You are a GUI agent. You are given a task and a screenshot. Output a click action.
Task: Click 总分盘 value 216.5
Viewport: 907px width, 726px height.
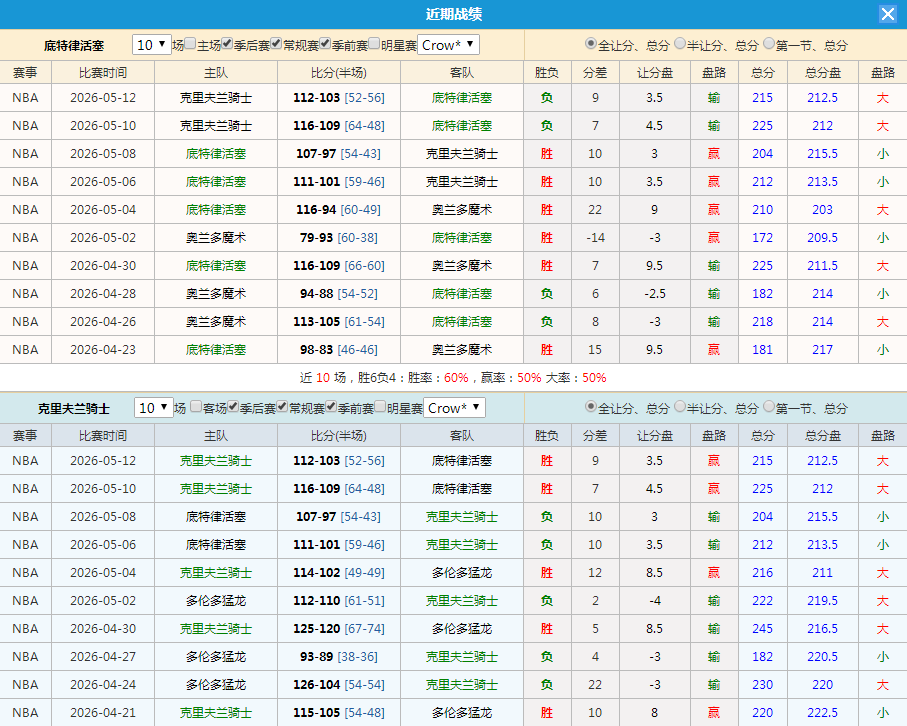point(823,629)
